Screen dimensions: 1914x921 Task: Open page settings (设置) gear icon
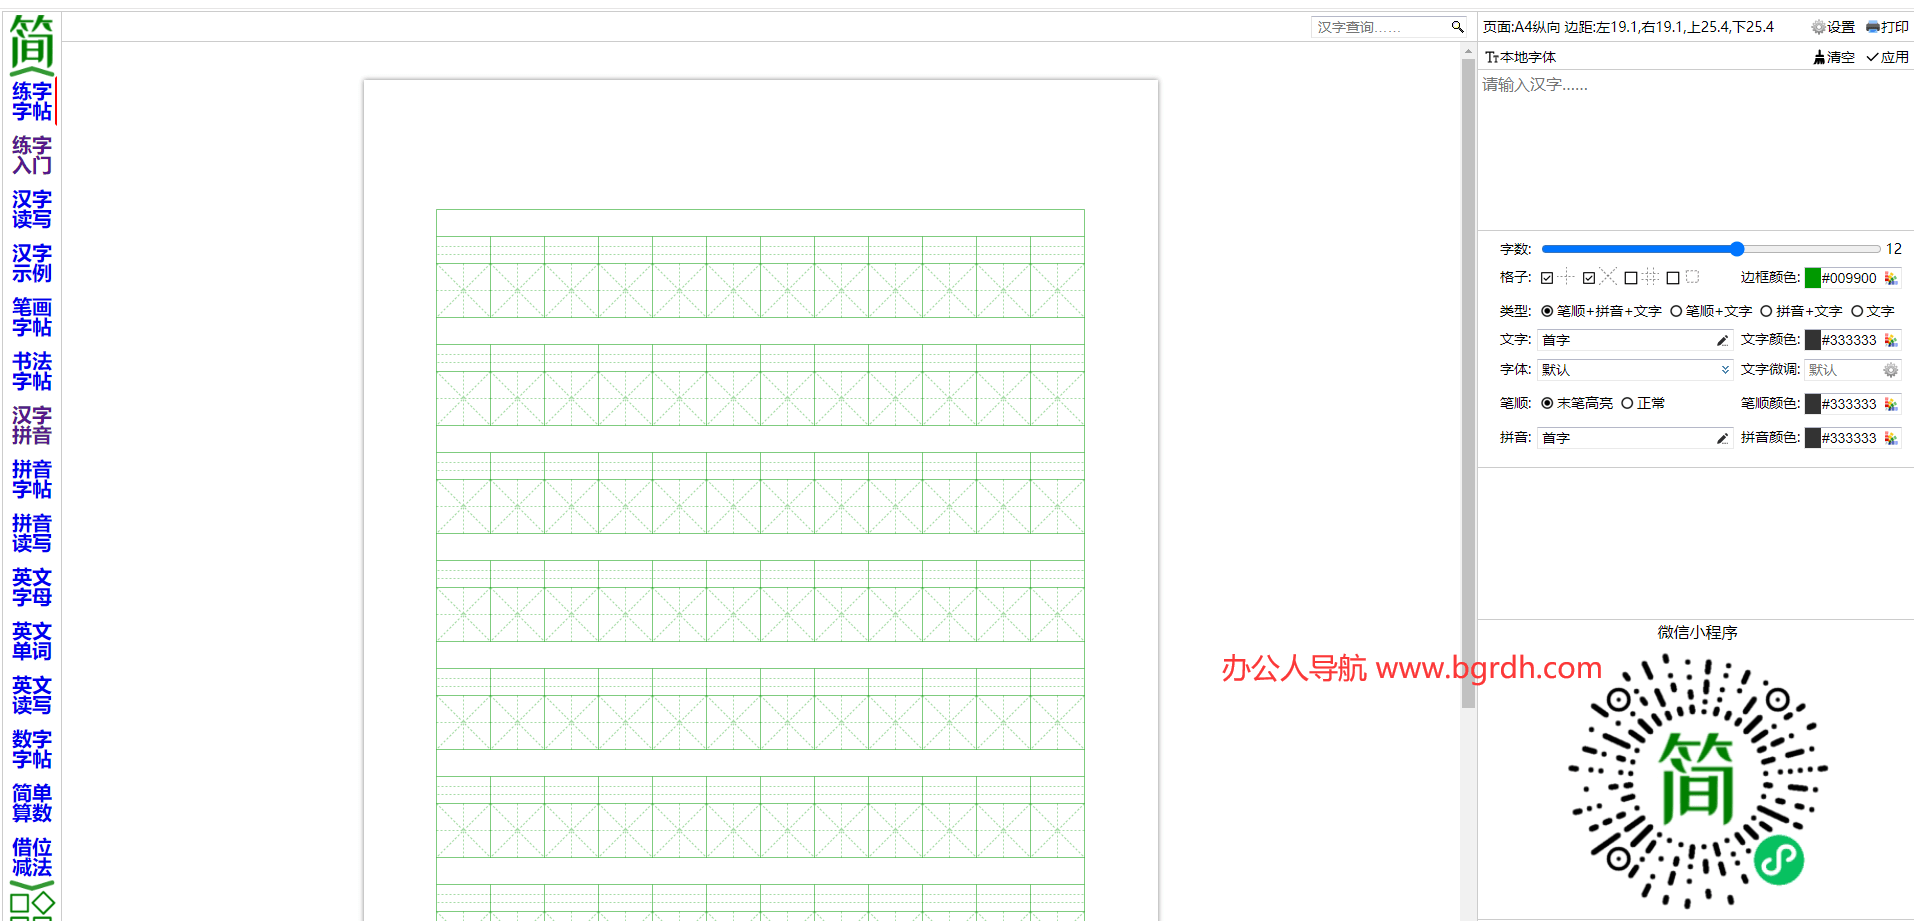click(x=1818, y=27)
